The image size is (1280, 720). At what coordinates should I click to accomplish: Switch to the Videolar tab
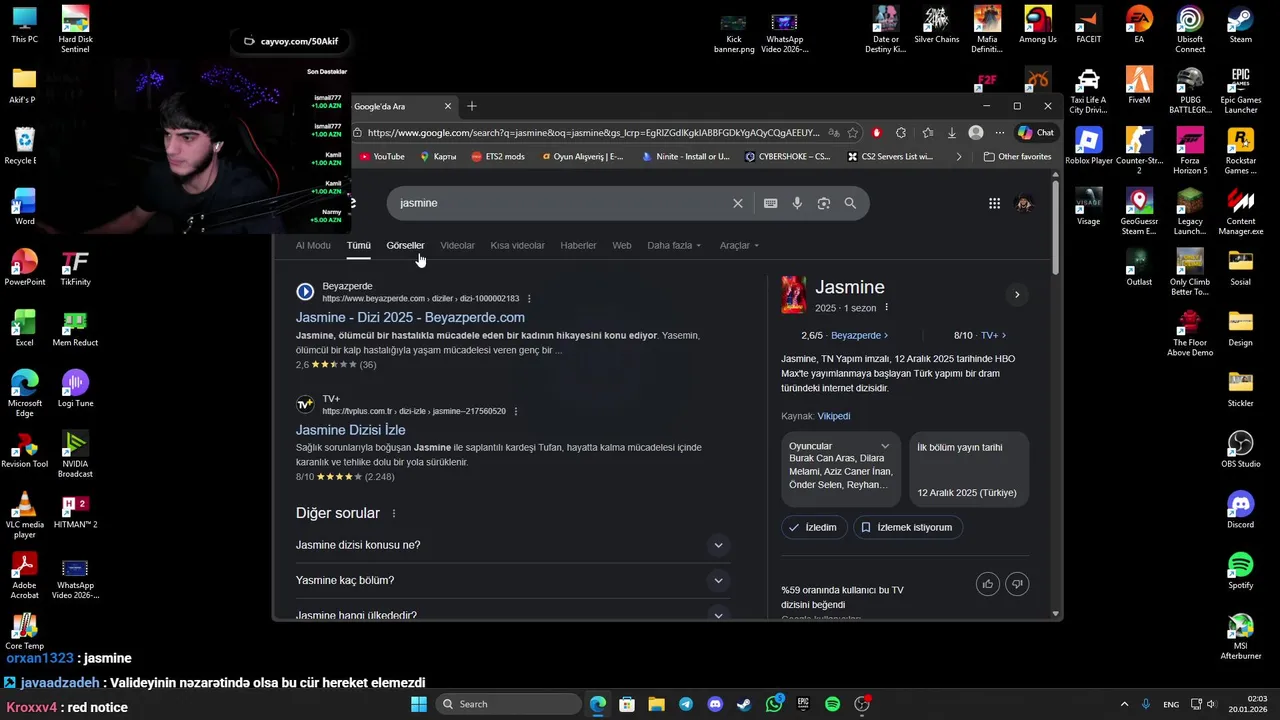point(457,245)
